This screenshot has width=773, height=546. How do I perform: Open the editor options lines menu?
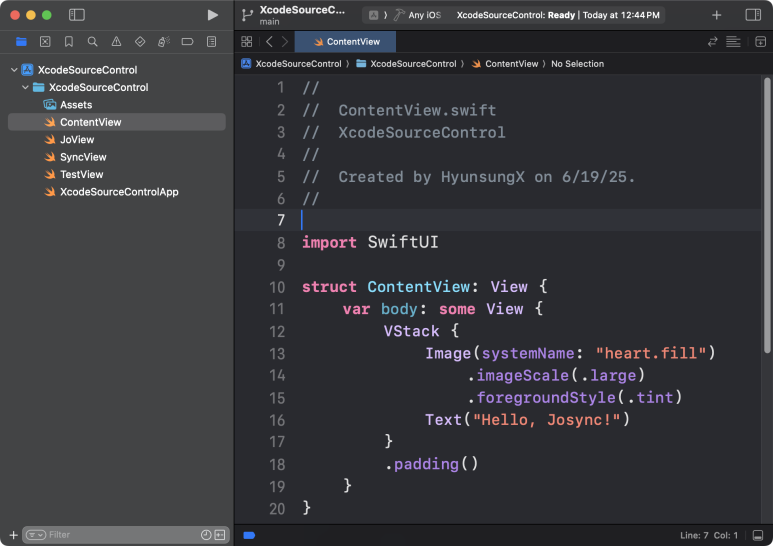tap(734, 42)
